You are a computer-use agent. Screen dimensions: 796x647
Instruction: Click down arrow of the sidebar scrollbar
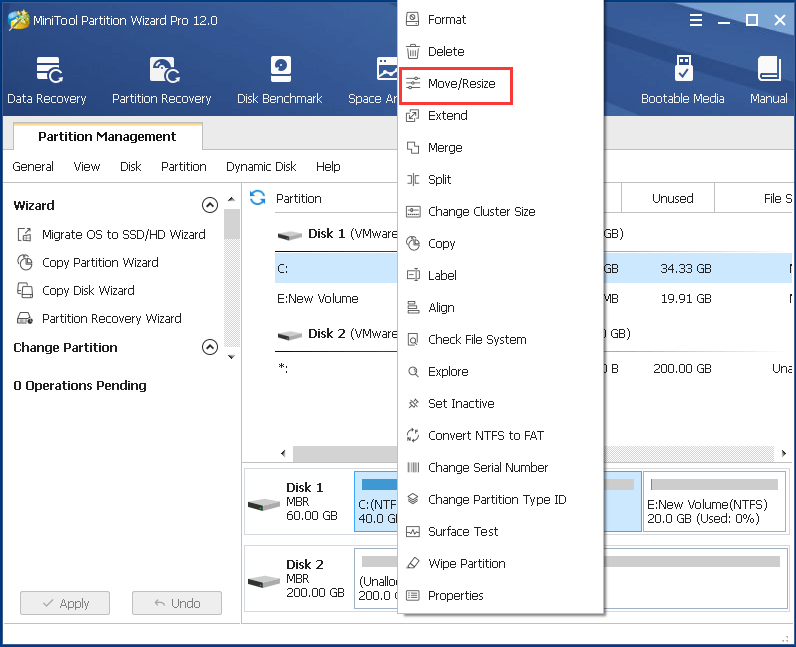point(231,357)
